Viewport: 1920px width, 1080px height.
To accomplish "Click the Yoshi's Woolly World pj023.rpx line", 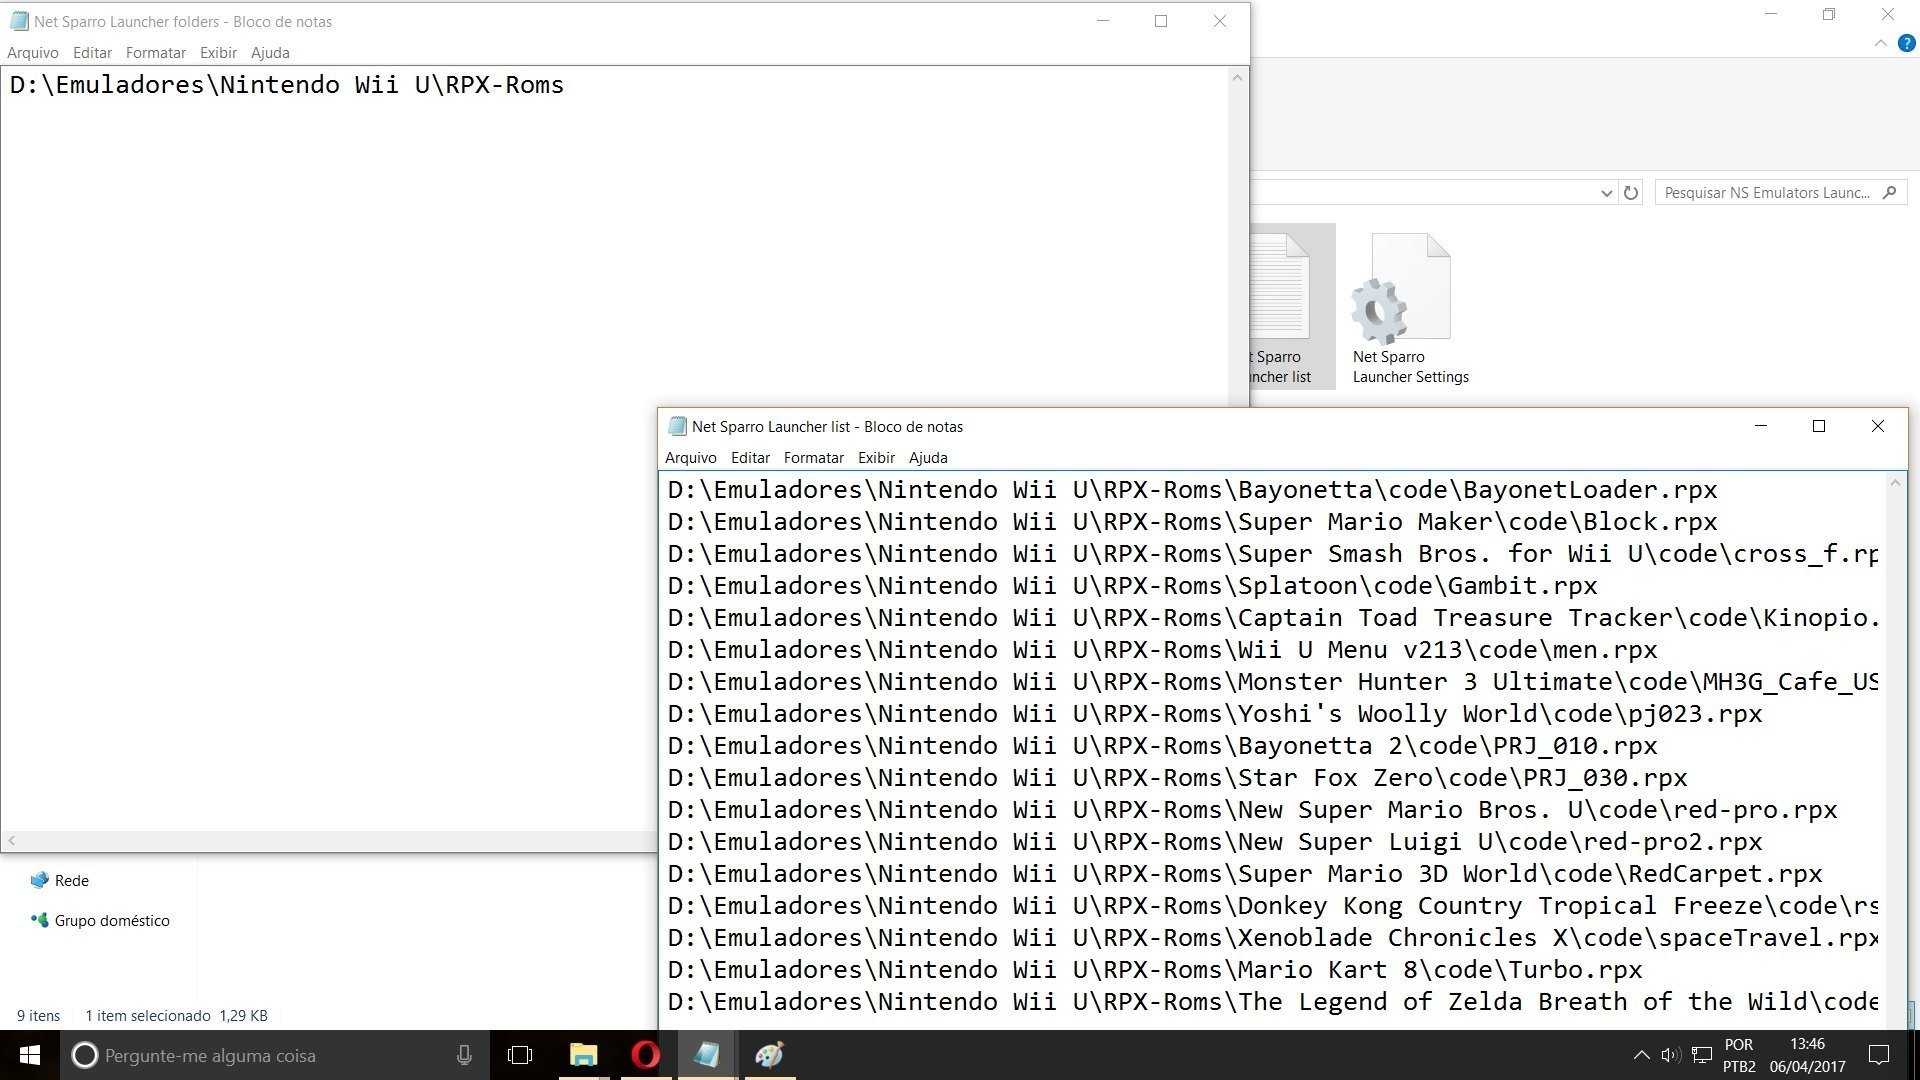I will [x=1215, y=714].
